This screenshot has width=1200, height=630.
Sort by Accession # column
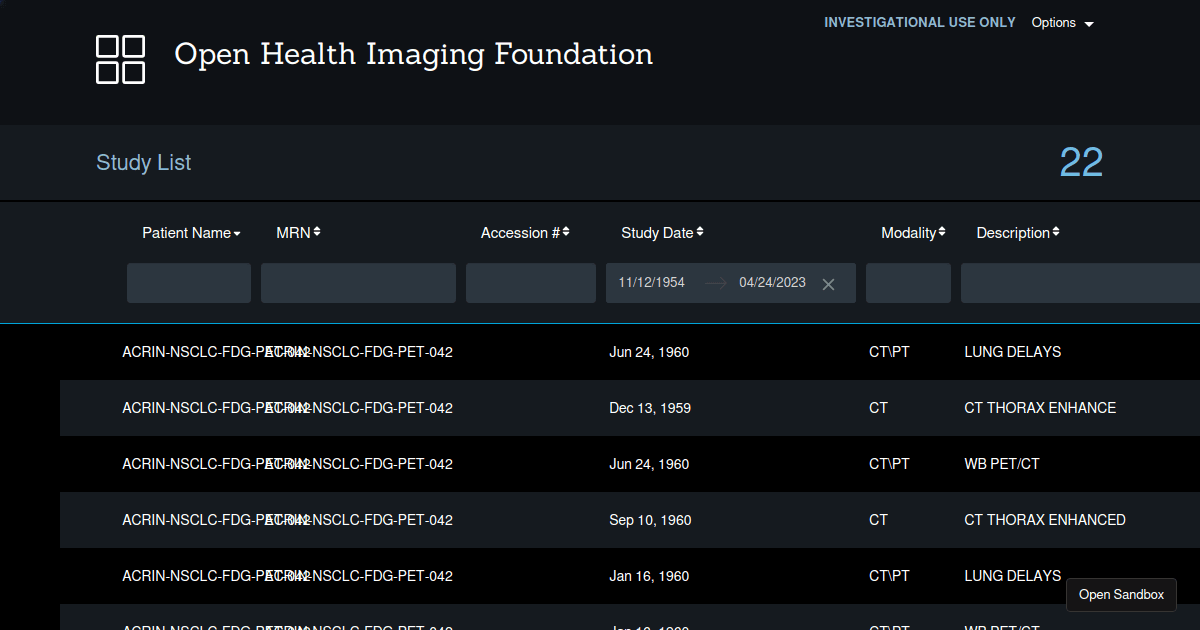[x=524, y=233]
